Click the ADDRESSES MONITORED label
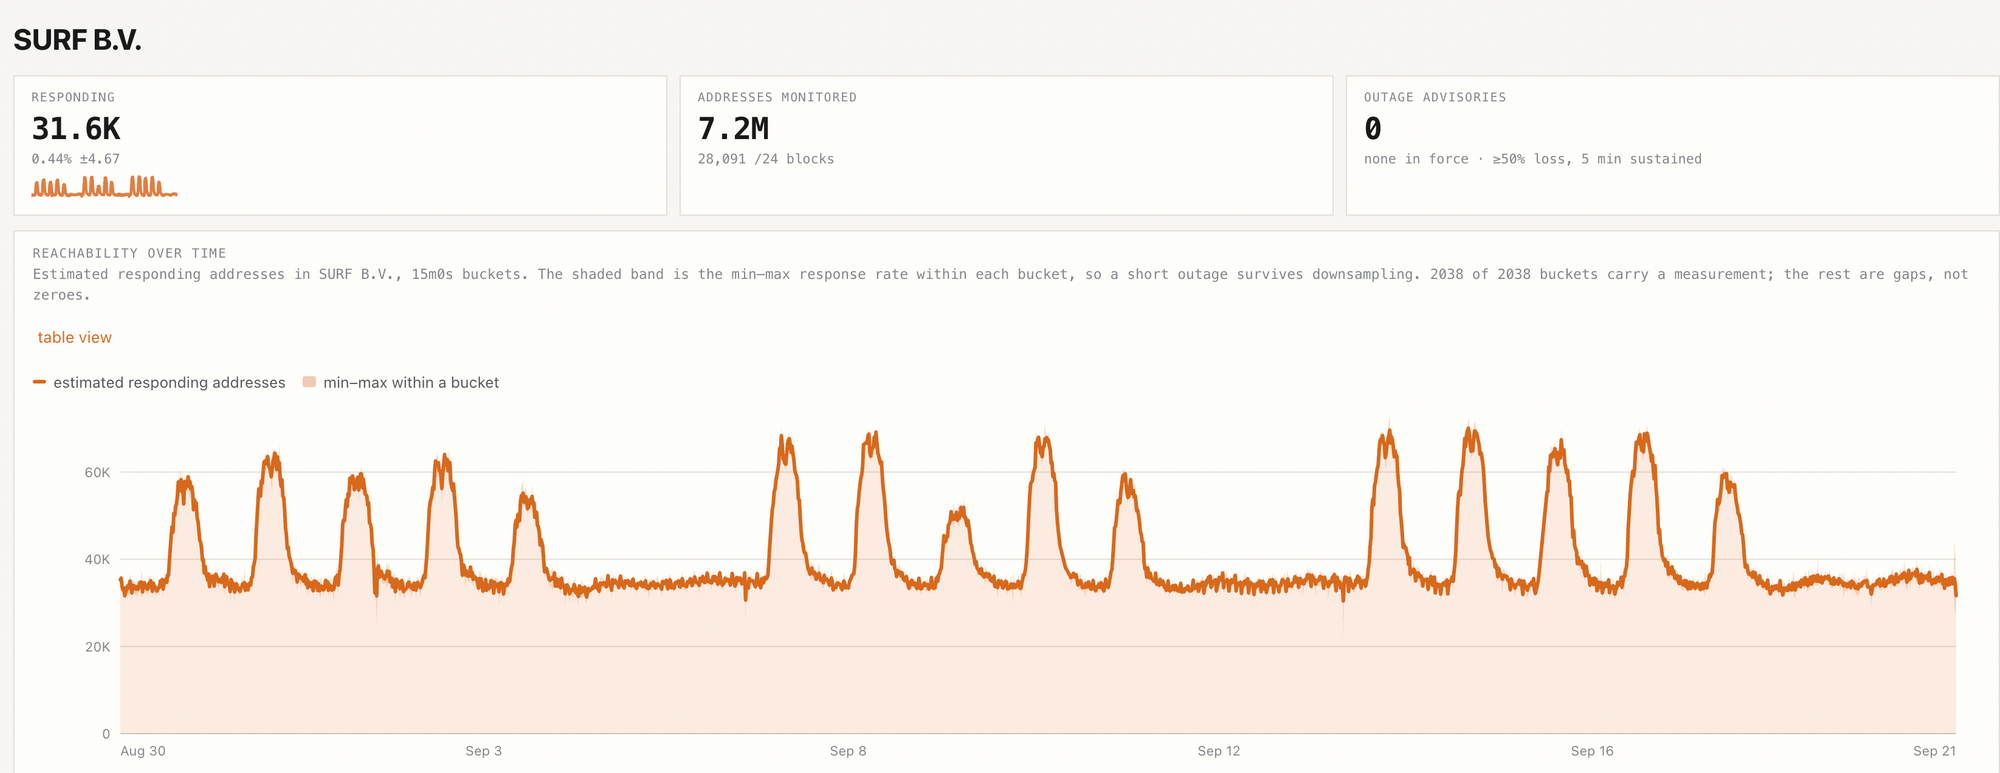This screenshot has width=2000, height=773. point(777,97)
